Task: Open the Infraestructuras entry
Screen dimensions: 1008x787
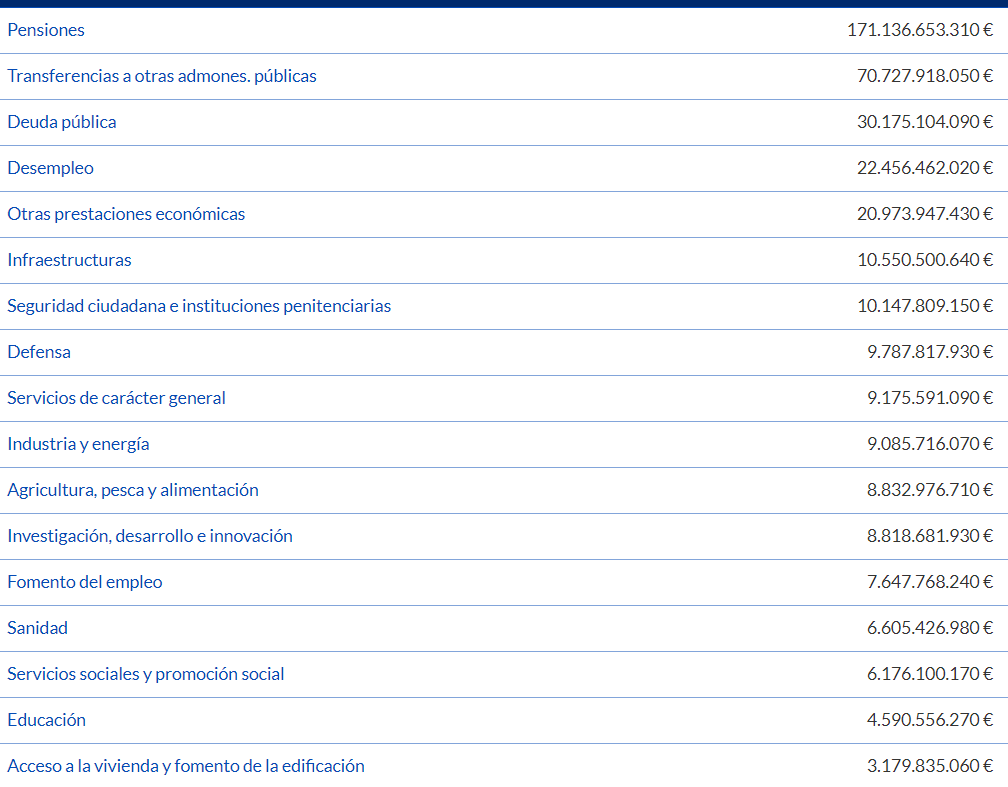Action: click(69, 260)
